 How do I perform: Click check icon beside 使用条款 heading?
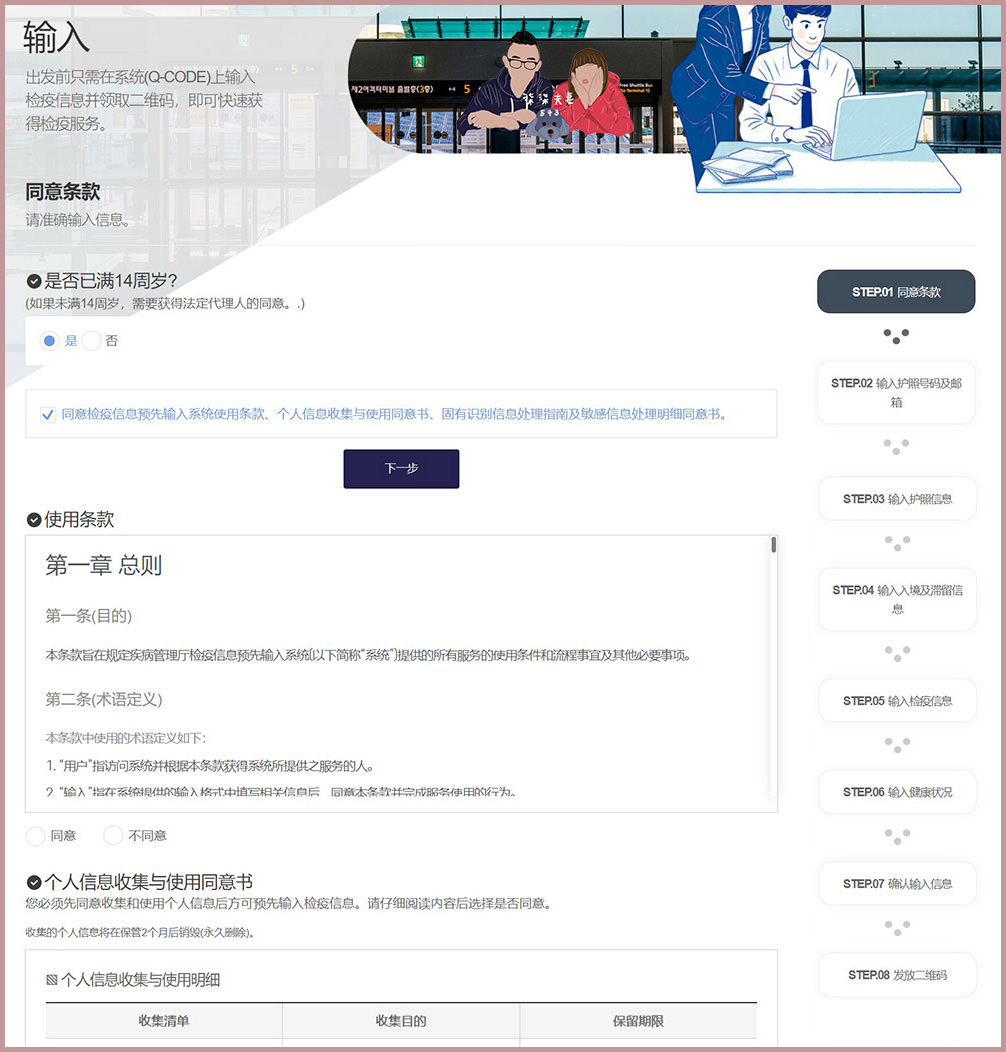(34, 520)
